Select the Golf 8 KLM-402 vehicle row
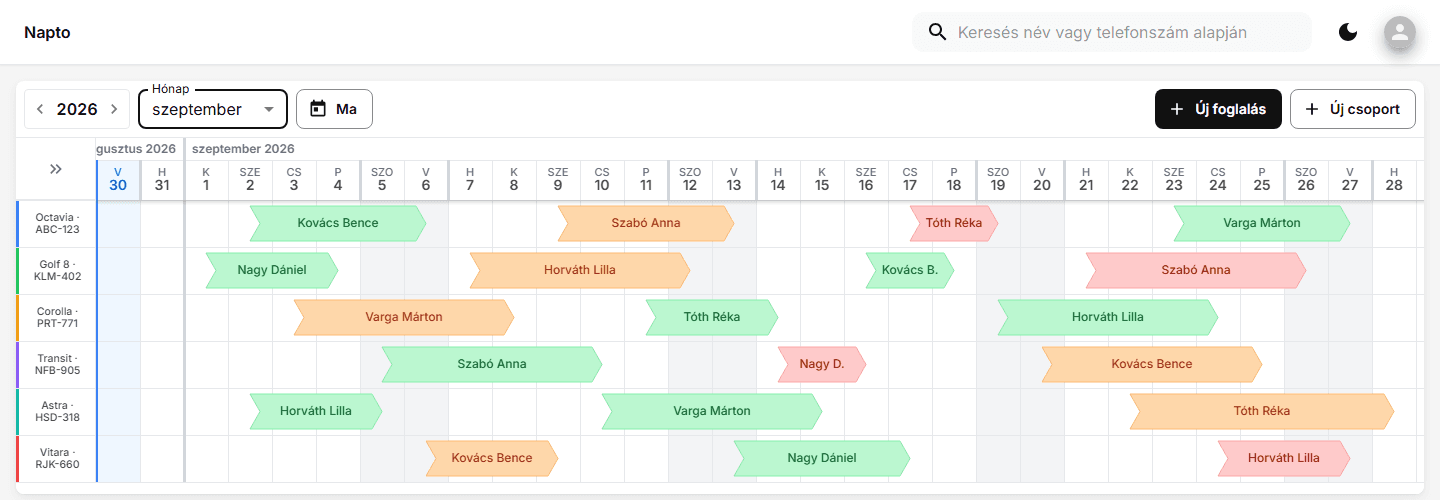The image size is (1440, 500). point(56,270)
